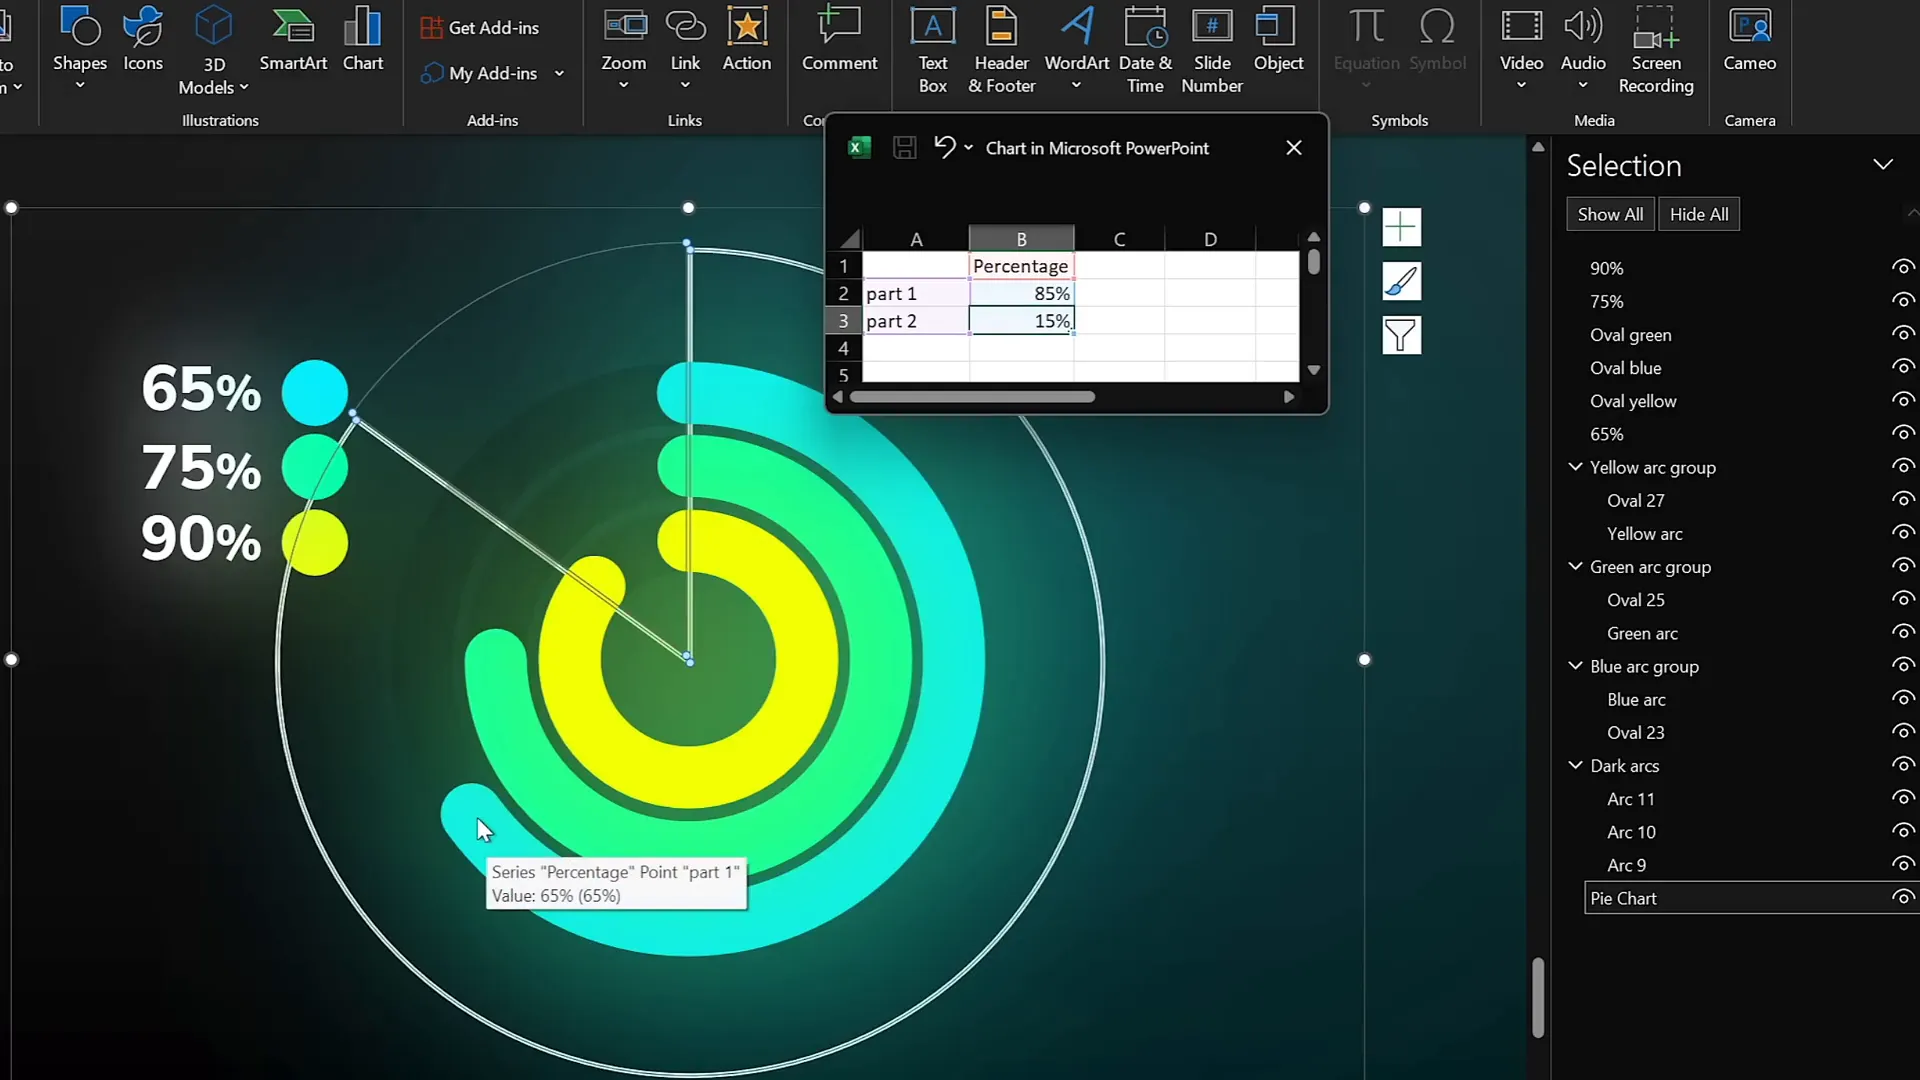The width and height of the screenshot is (1920, 1080).
Task: Toggle visibility of Oval blue
Action: [1903, 366]
